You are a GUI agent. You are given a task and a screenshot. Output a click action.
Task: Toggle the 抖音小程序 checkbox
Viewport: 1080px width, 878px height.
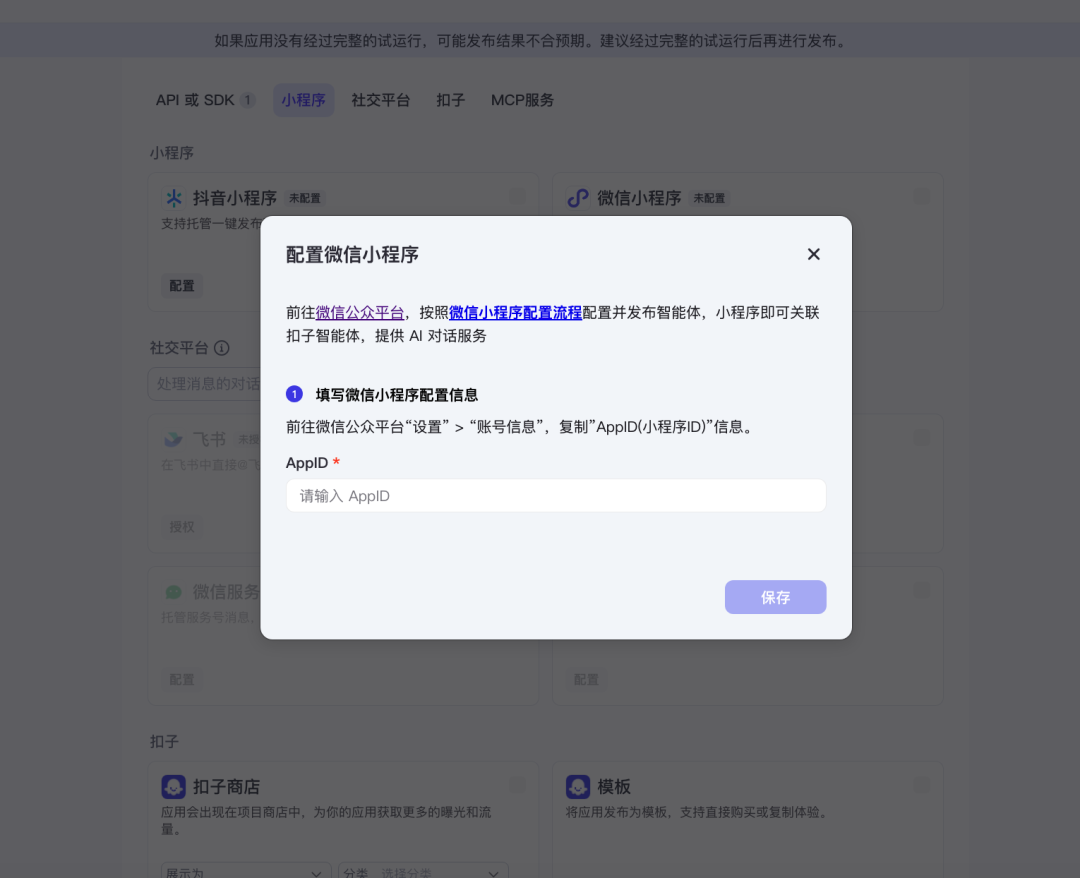[x=517, y=197]
